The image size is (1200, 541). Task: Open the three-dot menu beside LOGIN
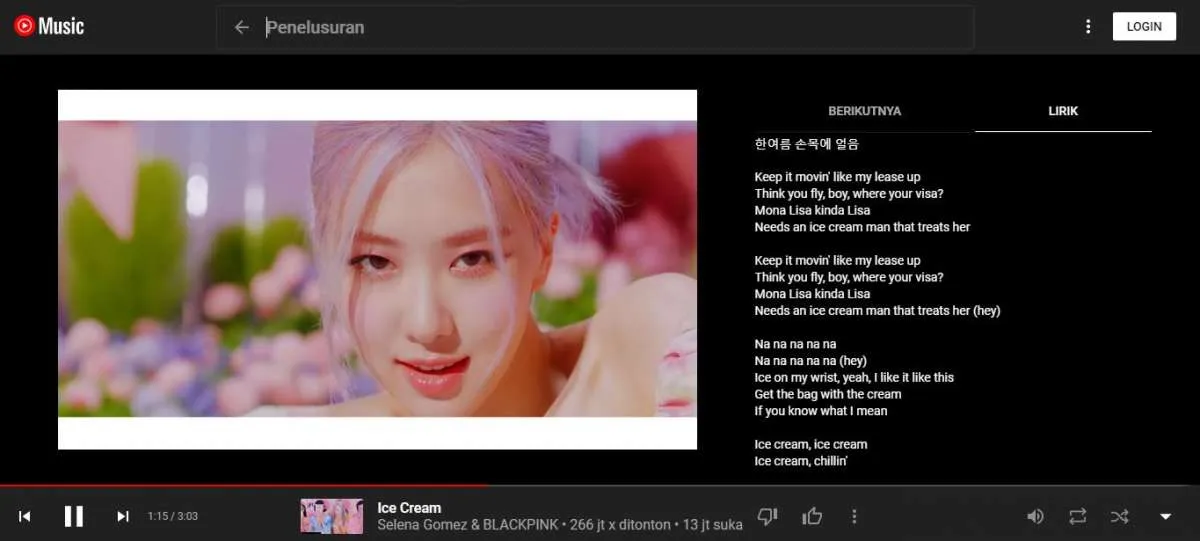(x=1088, y=27)
